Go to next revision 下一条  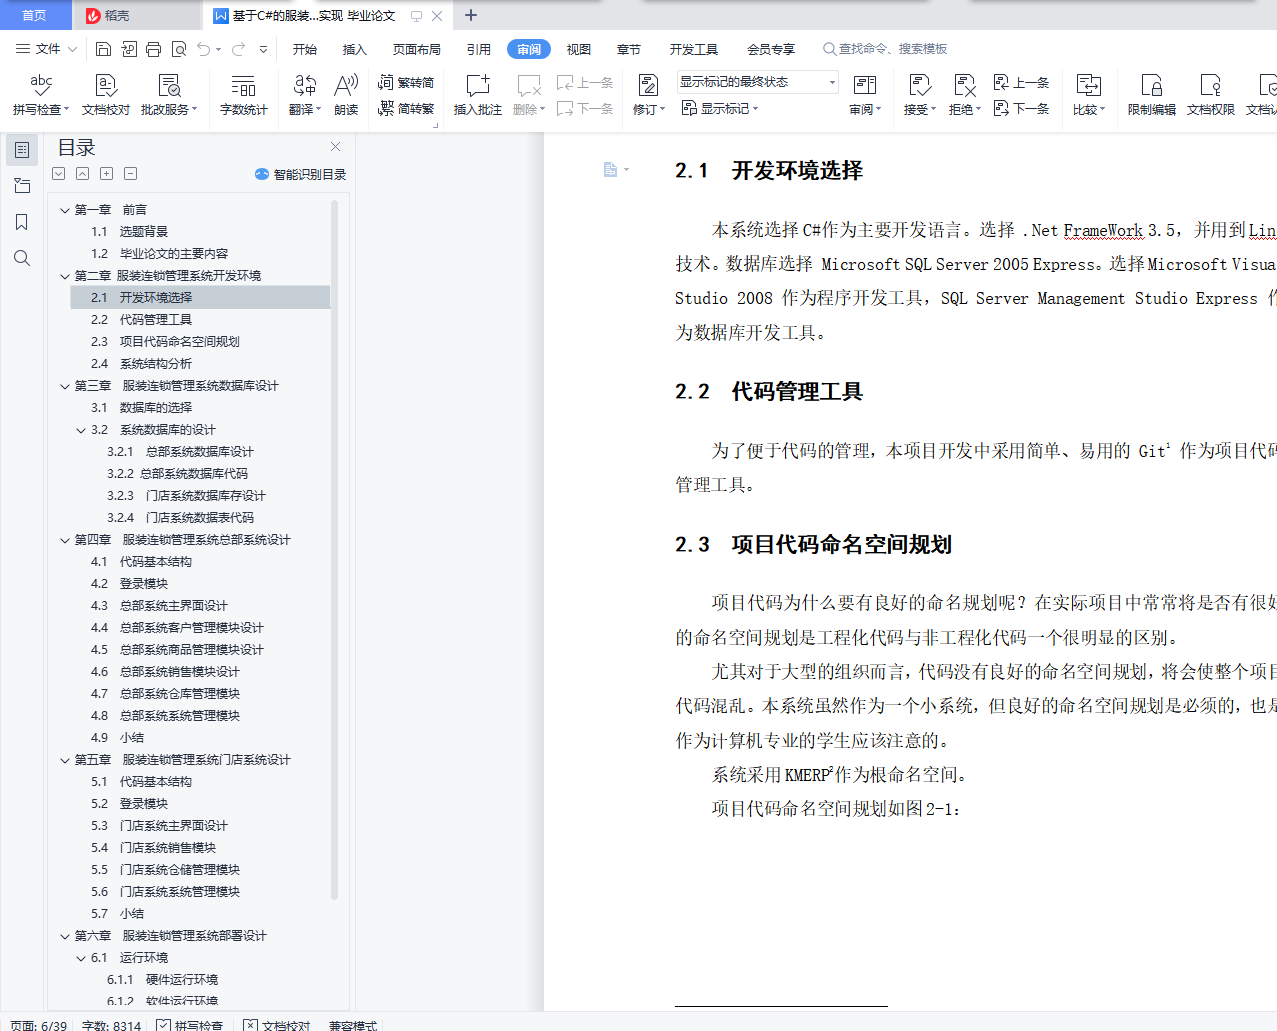(1021, 108)
